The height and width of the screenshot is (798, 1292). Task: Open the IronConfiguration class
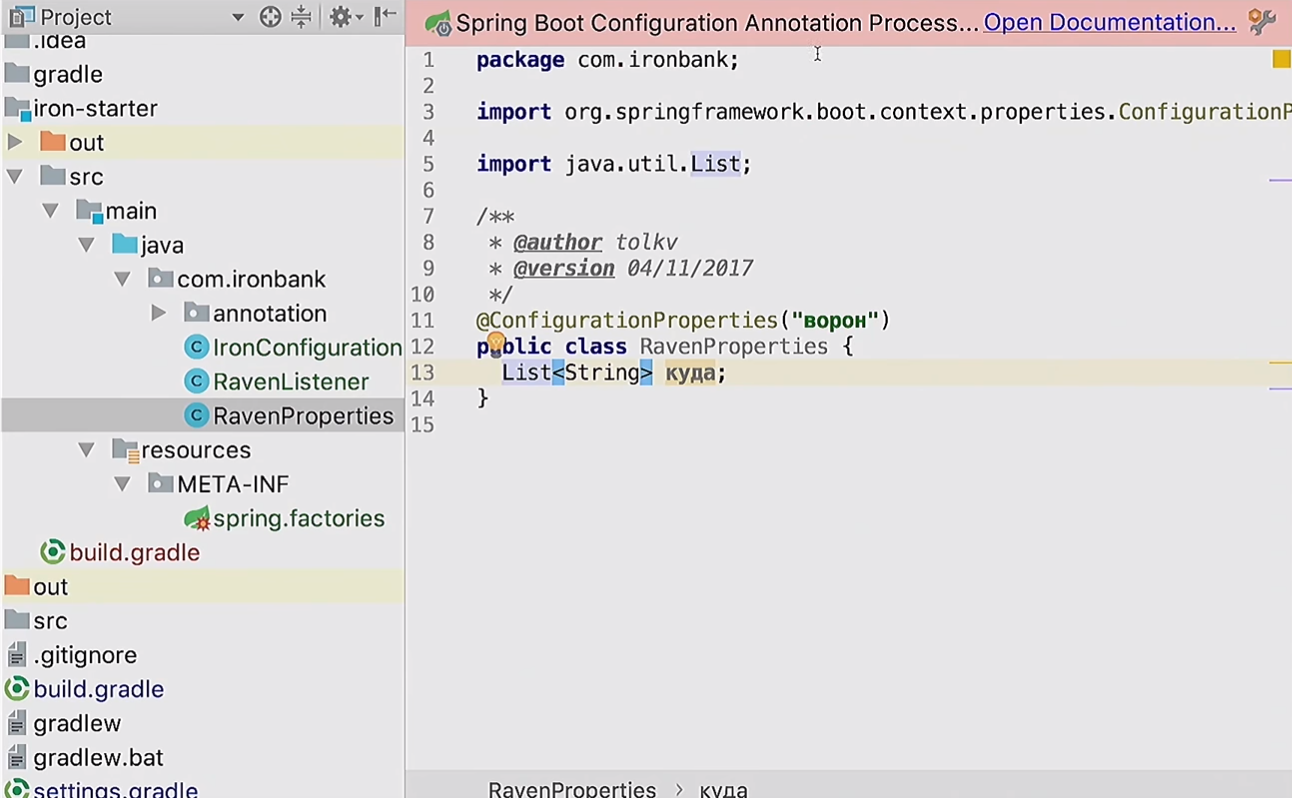click(x=307, y=348)
